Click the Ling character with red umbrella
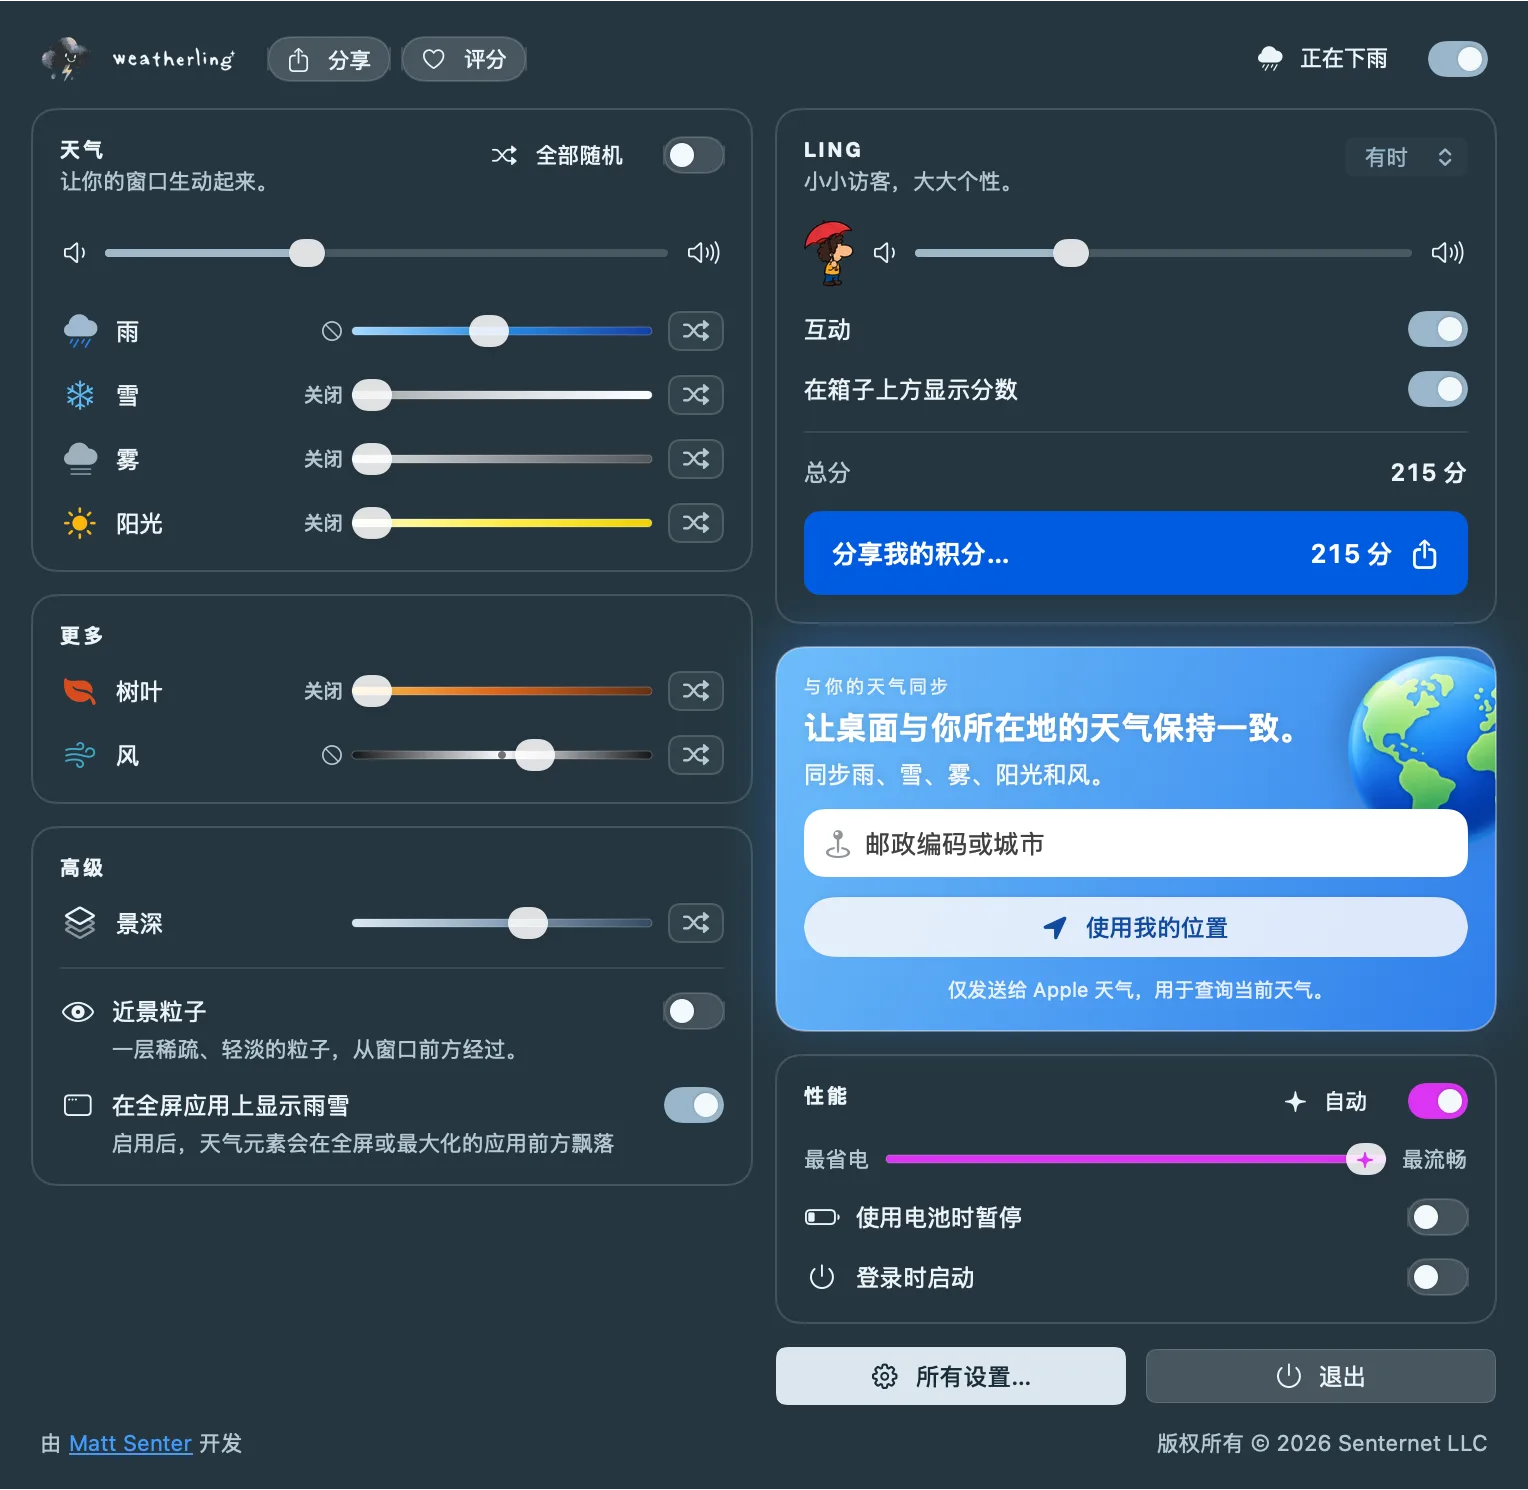This screenshot has height=1490, width=1528. [x=829, y=253]
